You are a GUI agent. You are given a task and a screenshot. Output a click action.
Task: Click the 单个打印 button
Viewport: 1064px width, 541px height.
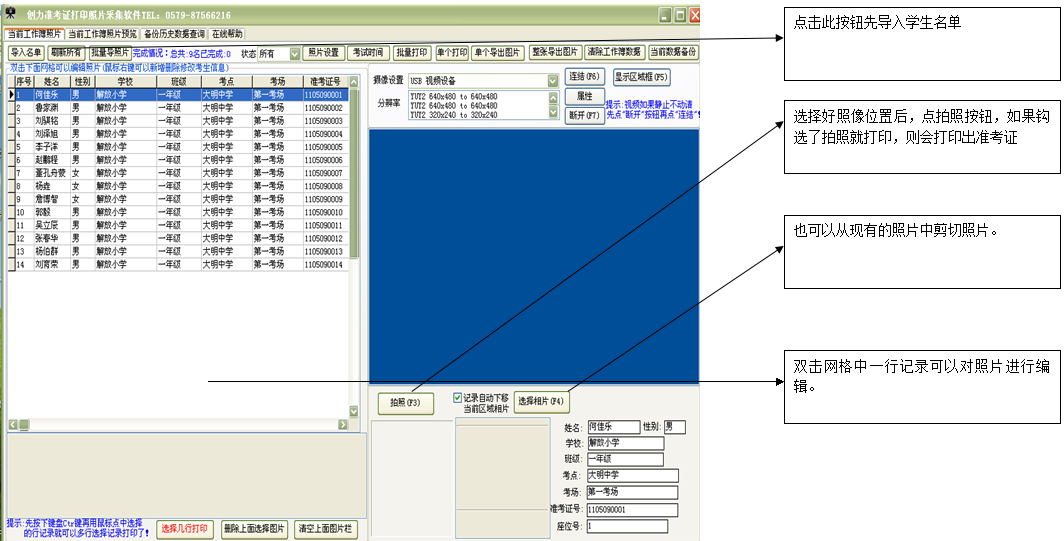click(453, 52)
